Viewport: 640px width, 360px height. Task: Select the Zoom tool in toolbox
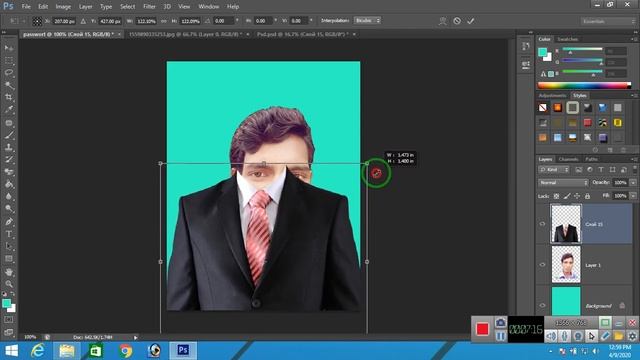9,284
